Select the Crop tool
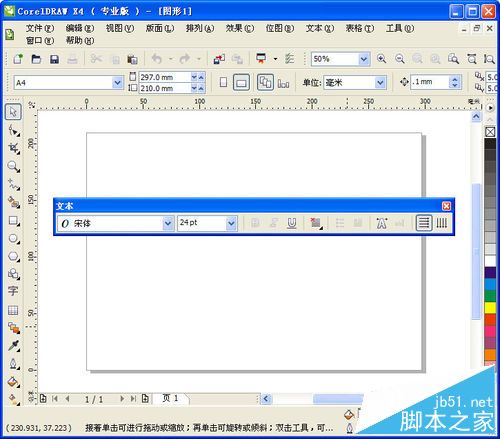This screenshot has width=500, height=439. (13, 148)
